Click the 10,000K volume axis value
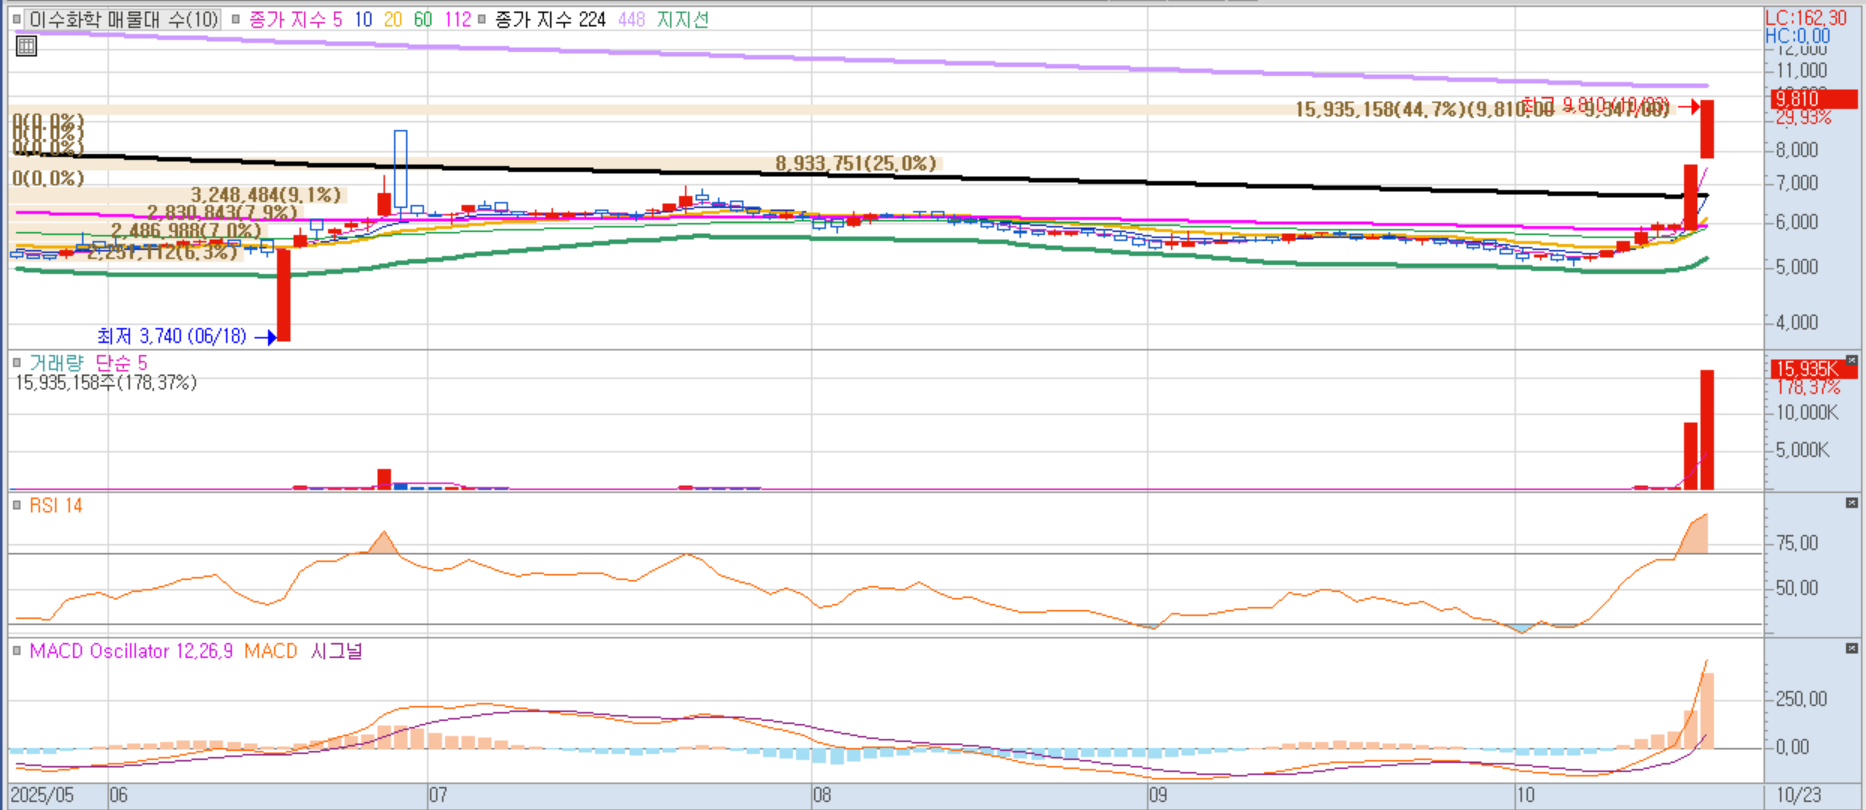Image resolution: width=1866 pixels, height=810 pixels. tap(1808, 413)
